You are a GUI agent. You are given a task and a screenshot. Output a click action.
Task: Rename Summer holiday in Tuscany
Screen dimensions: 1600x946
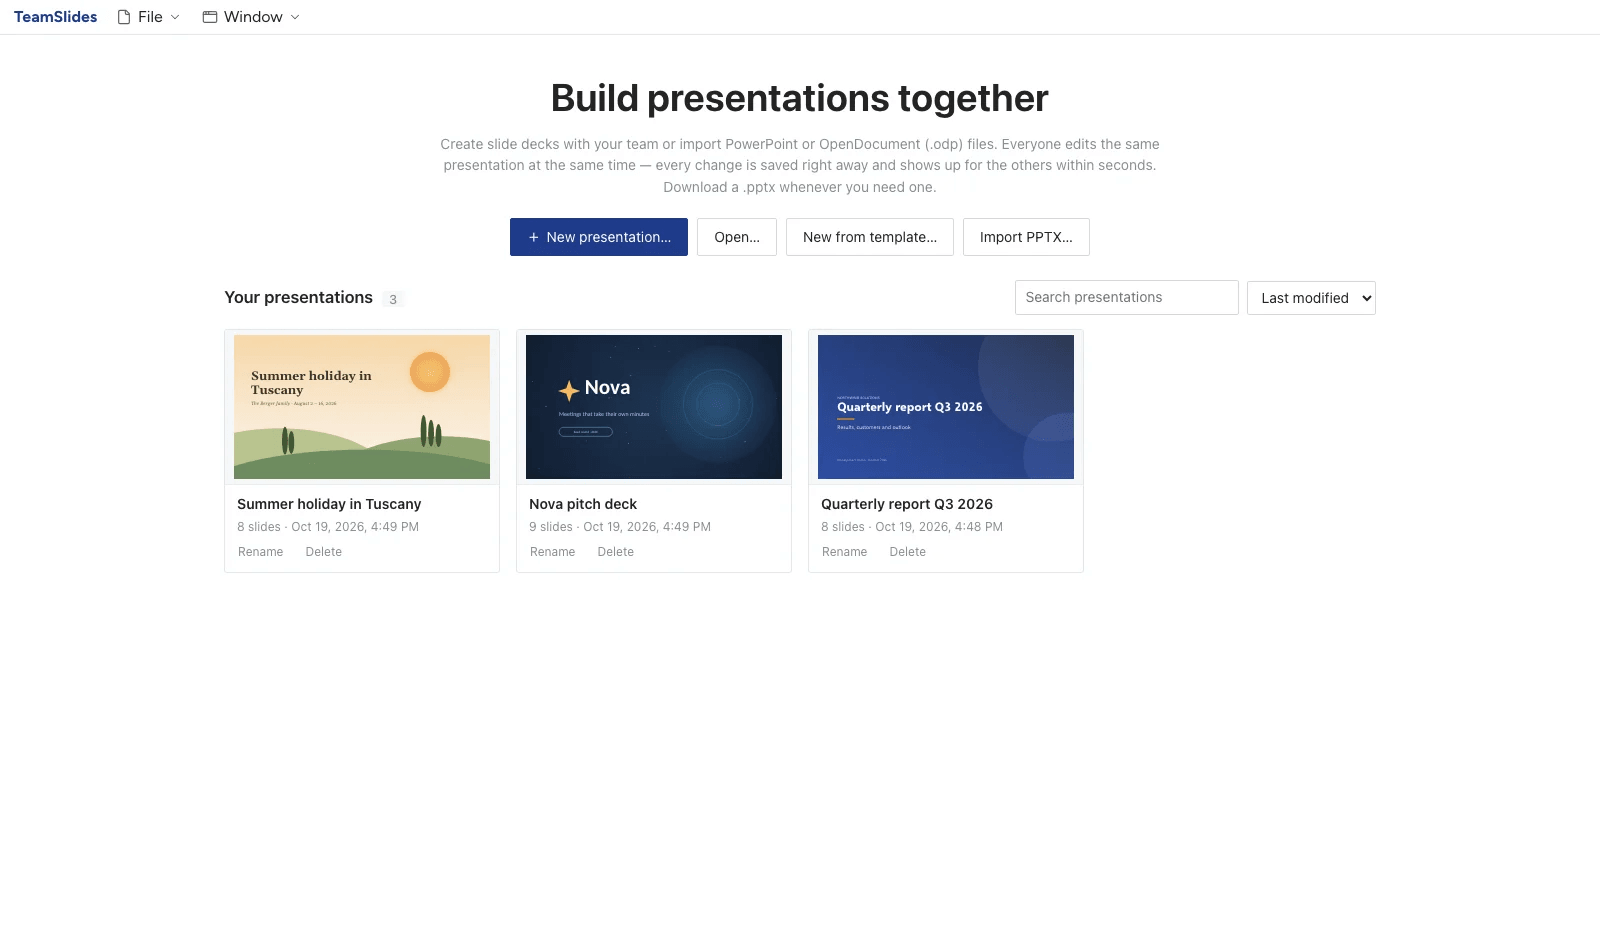(x=261, y=552)
